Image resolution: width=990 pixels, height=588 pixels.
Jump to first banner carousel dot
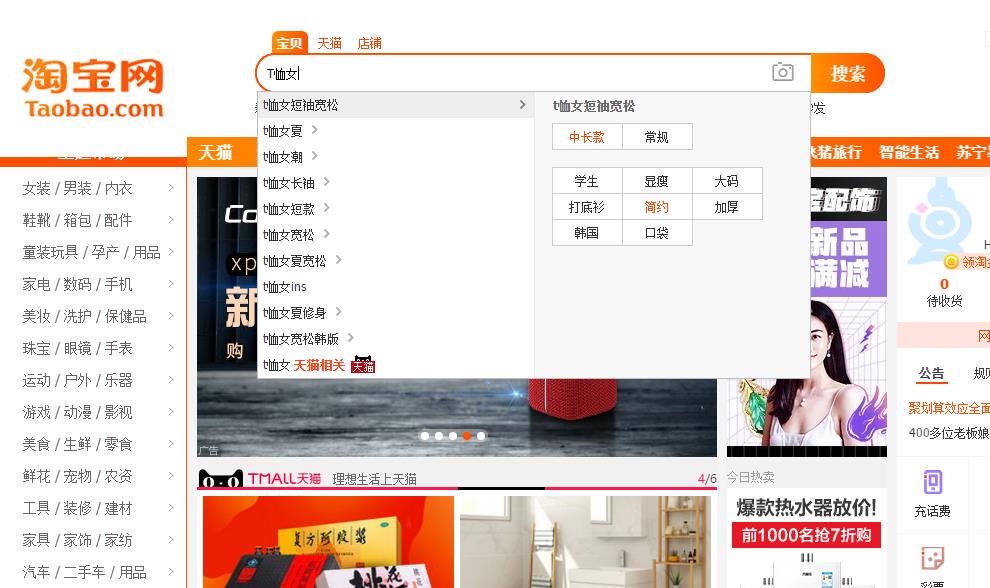tap(425, 436)
